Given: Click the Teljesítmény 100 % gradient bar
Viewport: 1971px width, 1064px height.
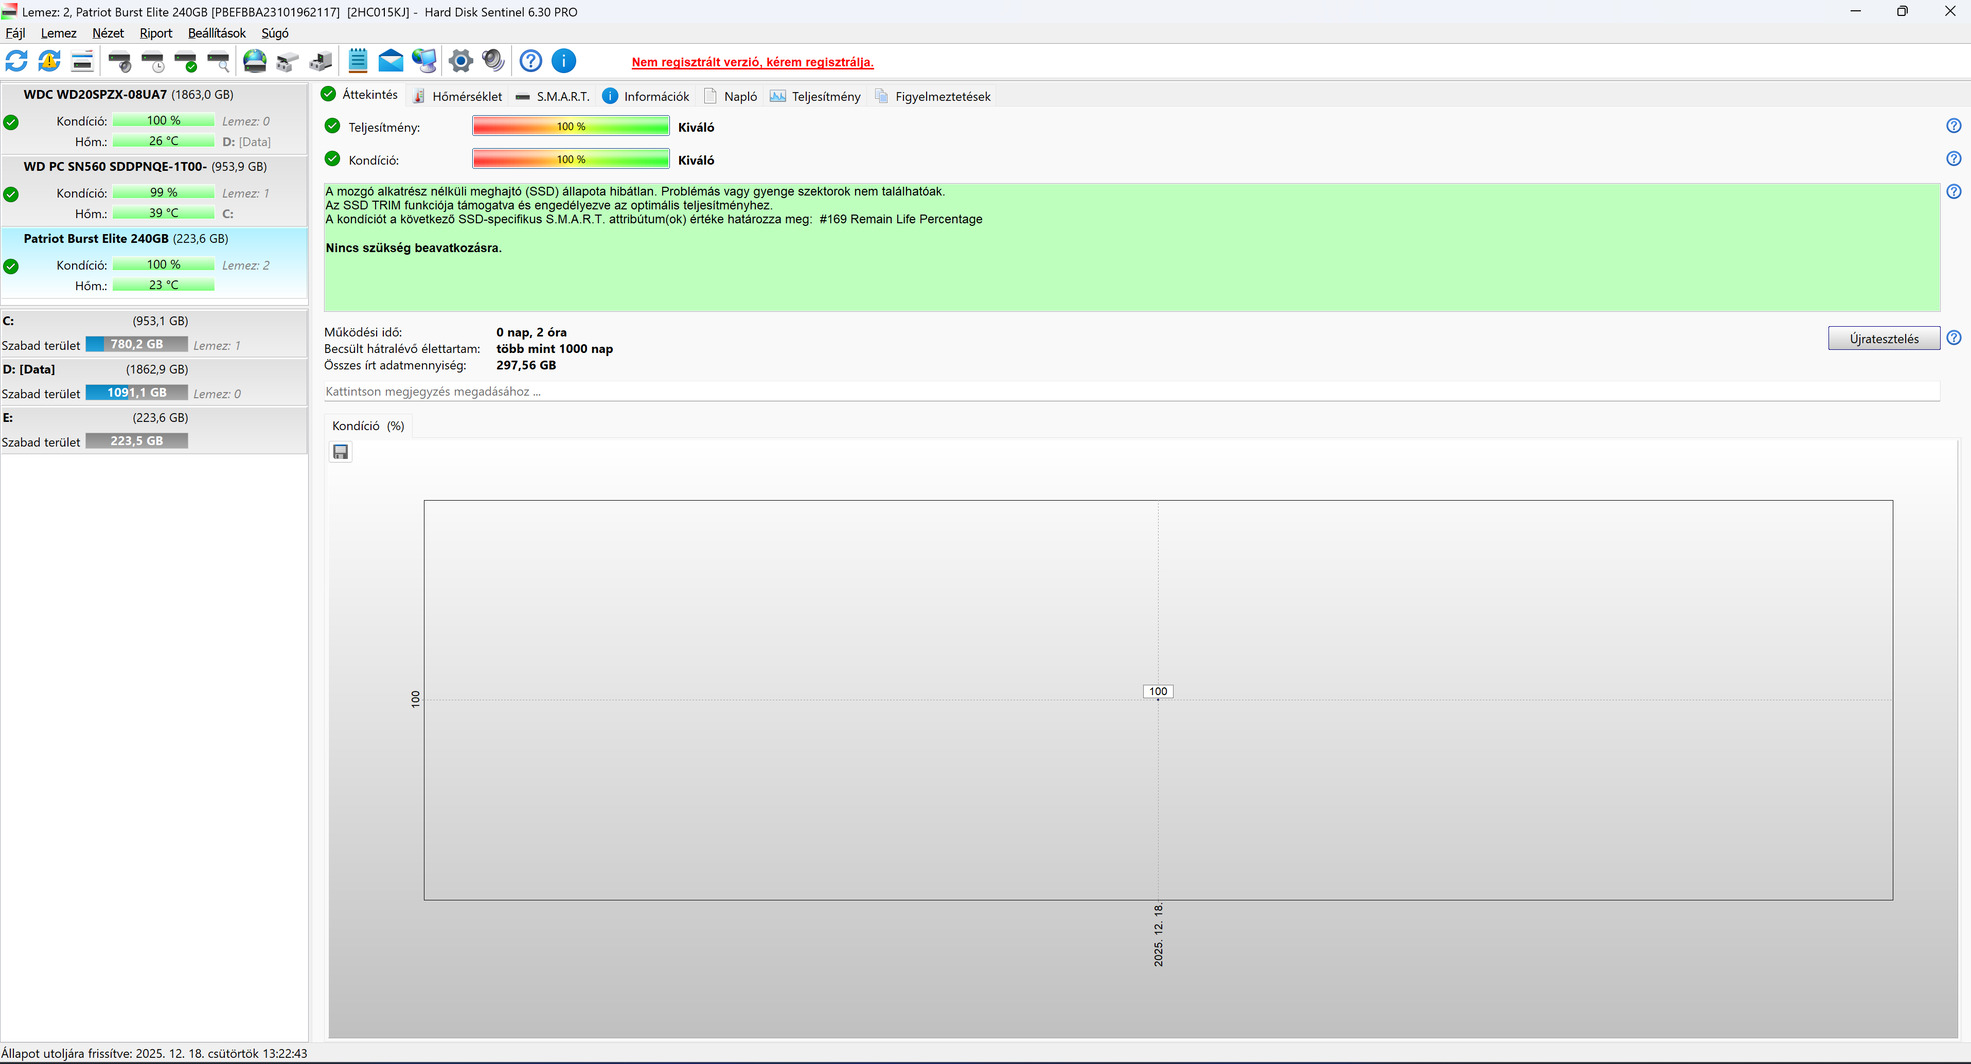Looking at the screenshot, I should coord(571,126).
